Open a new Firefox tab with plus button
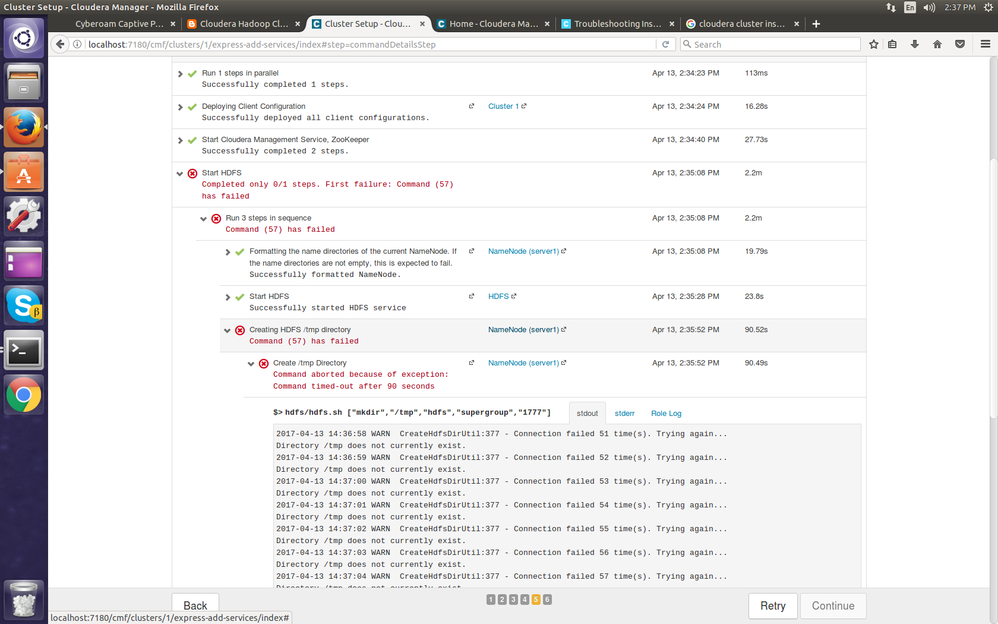Viewport: 998px width, 624px height. 816,23
